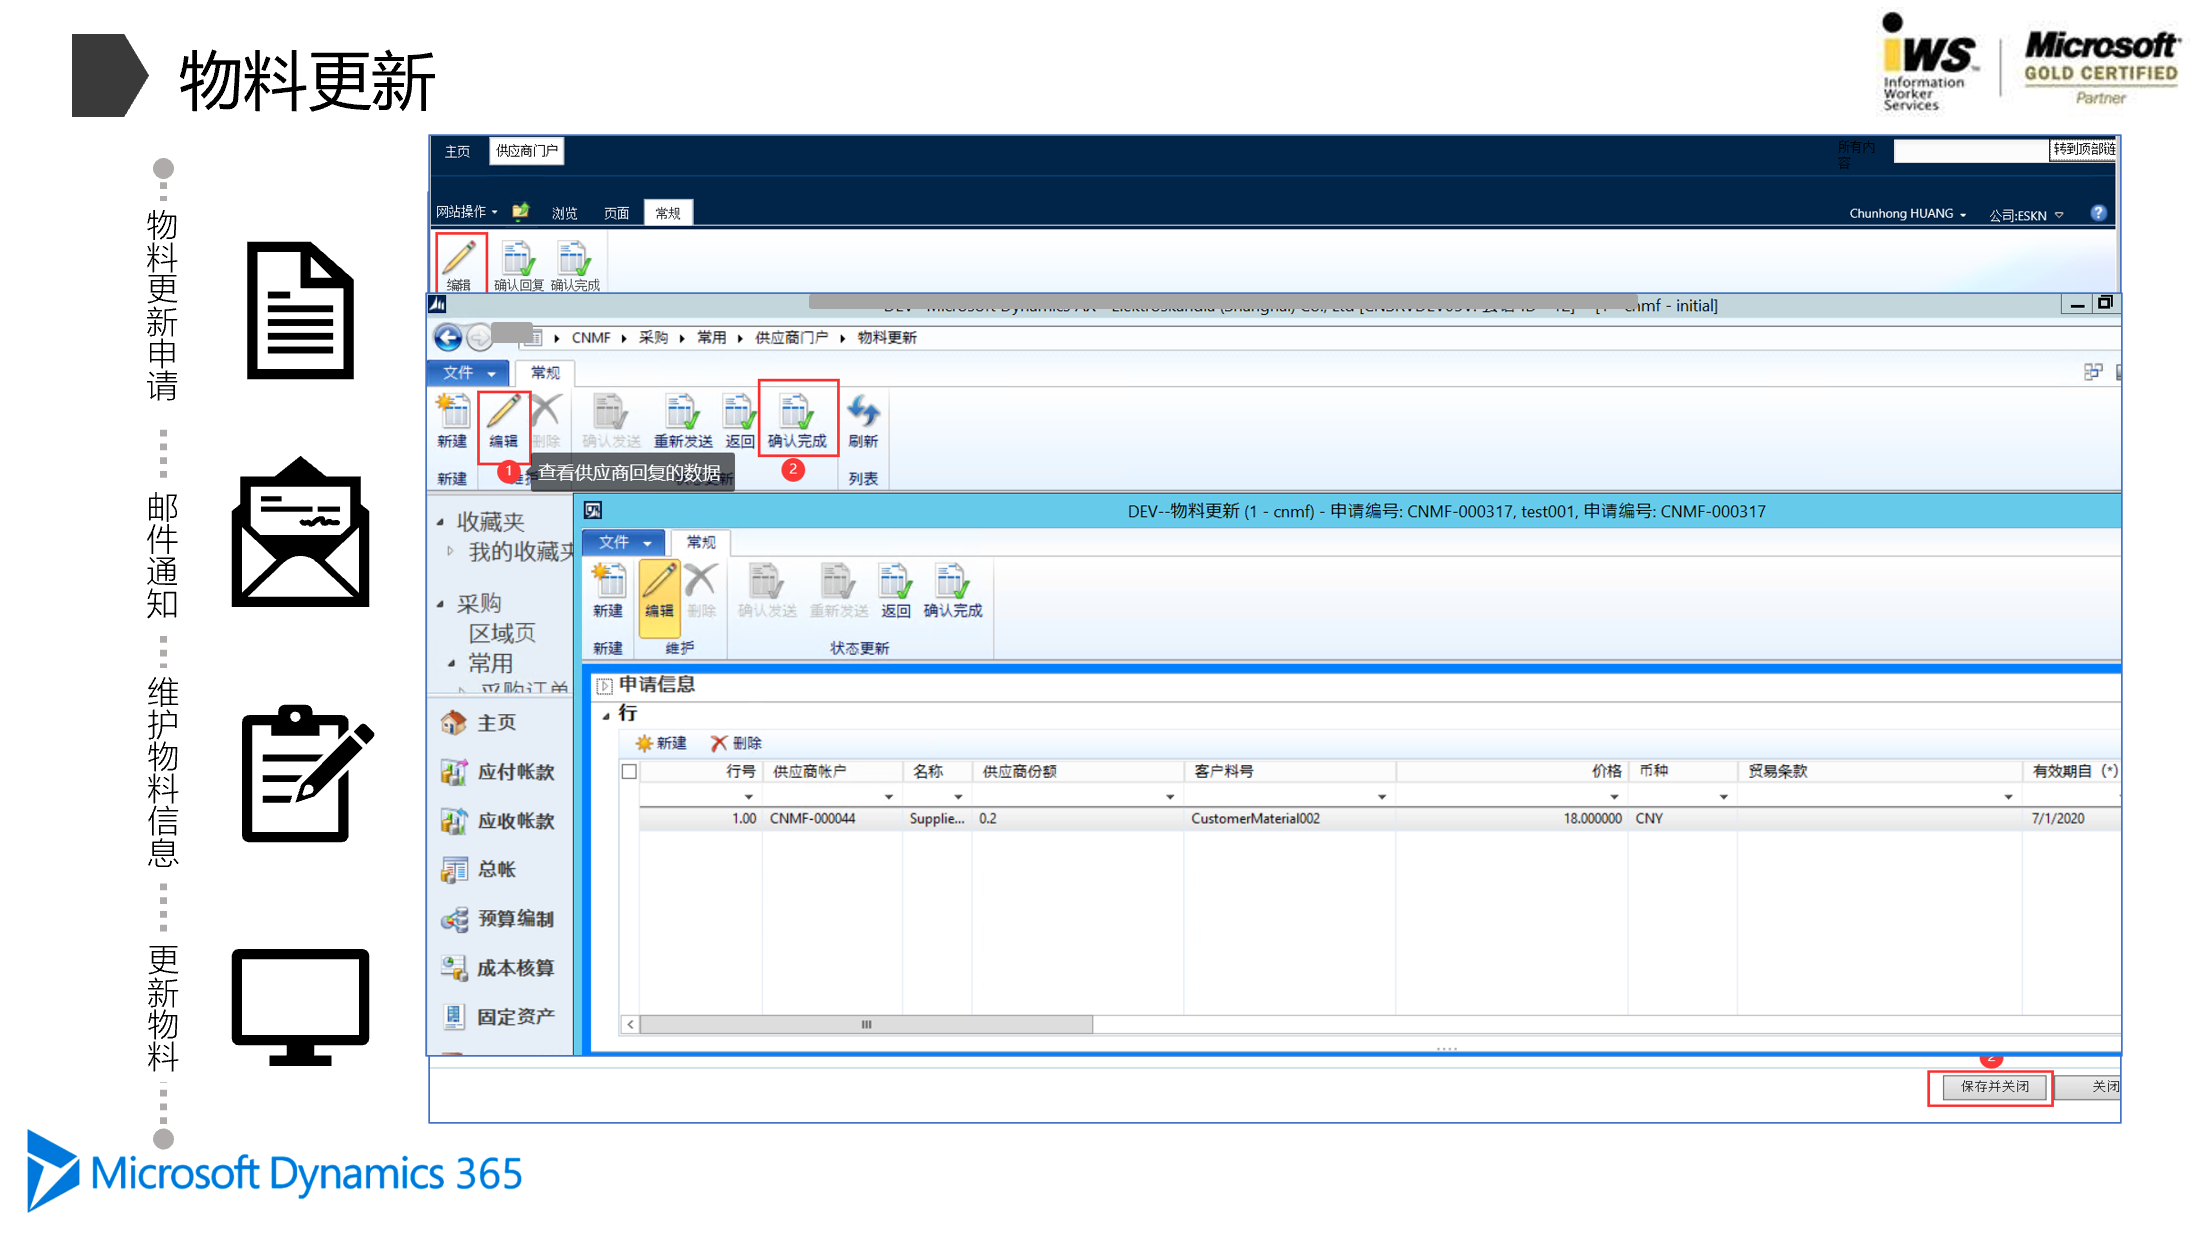Screen dimensions: 2196x1235
Task: Open the 成本核算 module
Action: [x=498, y=967]
